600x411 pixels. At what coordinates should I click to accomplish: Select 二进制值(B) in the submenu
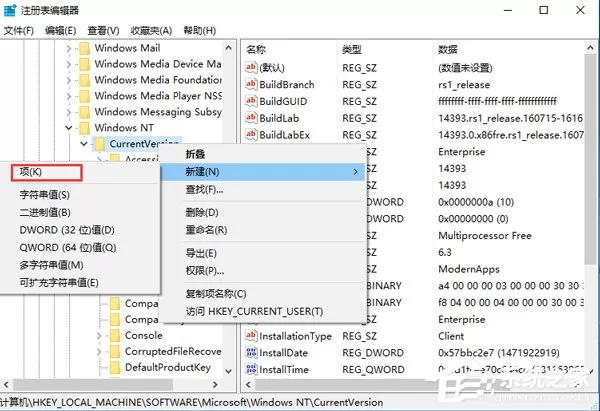point(80,212)
